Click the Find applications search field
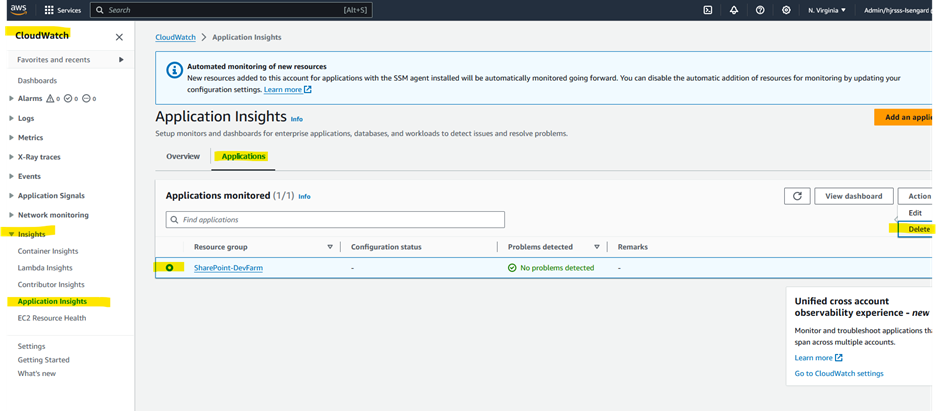The image size is (936, 411). click(x=335, y=219)
